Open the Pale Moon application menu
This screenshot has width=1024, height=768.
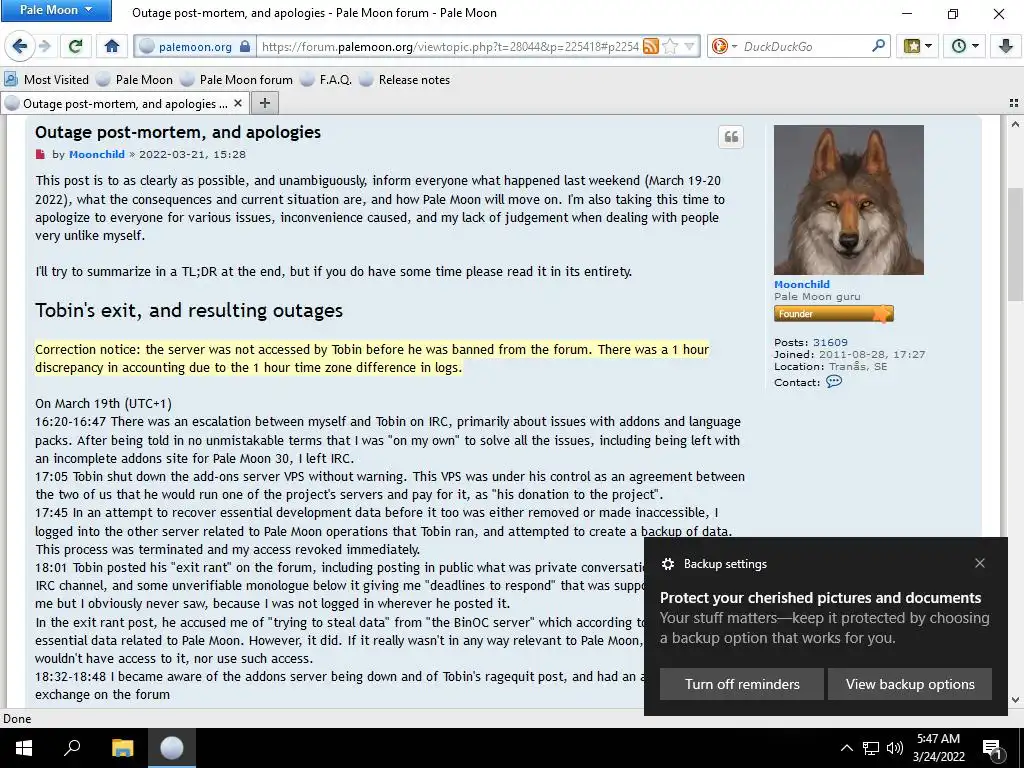[x=56, y=10]
